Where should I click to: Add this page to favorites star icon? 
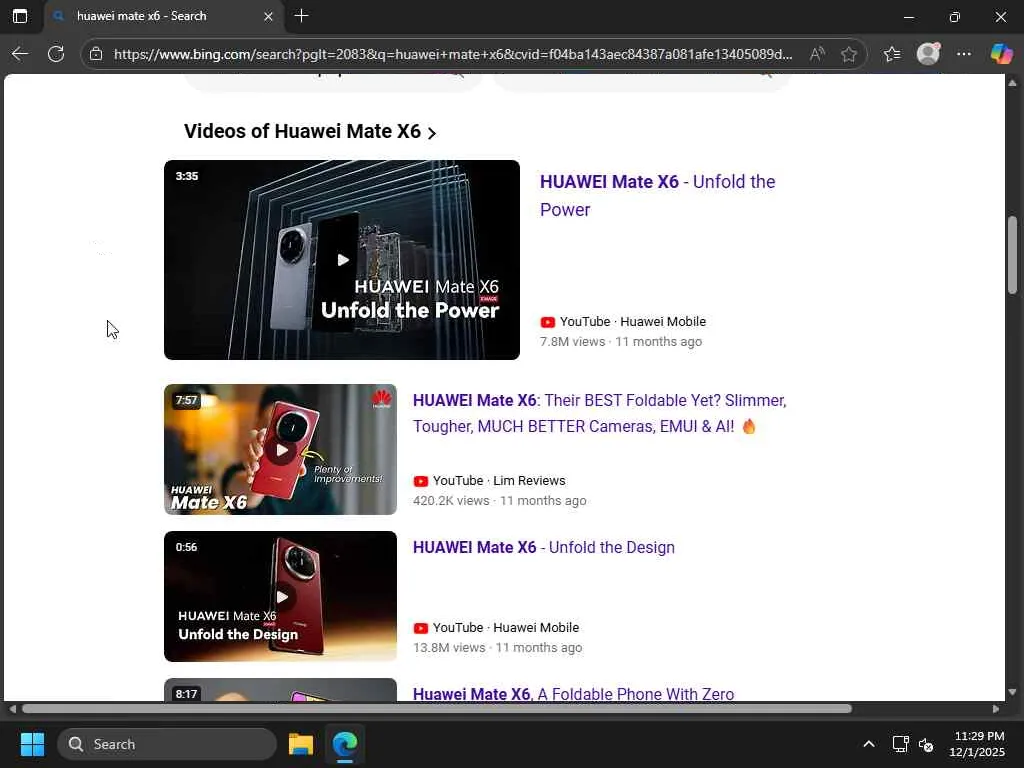point(849,54)
